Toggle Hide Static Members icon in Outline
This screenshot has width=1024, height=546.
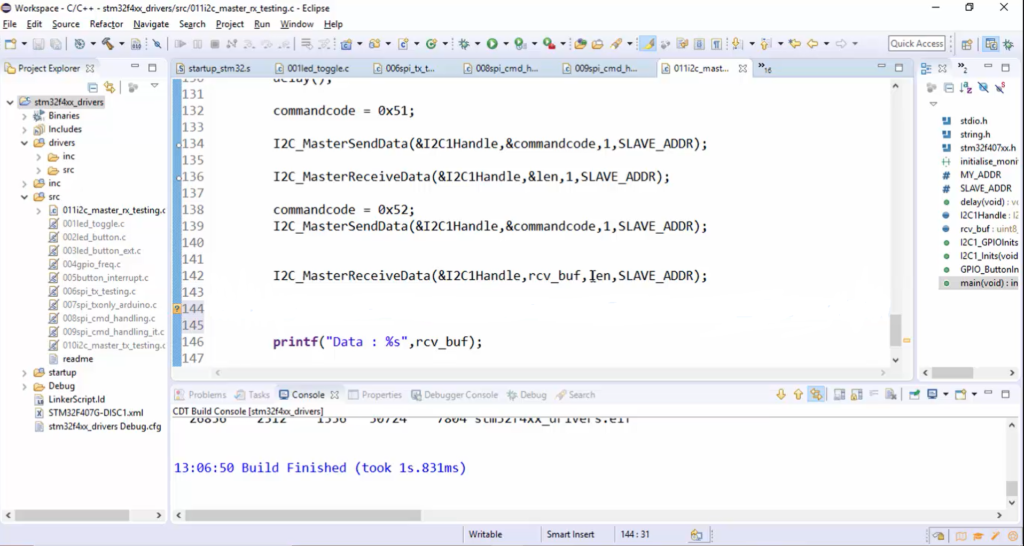pos(1000,88)
